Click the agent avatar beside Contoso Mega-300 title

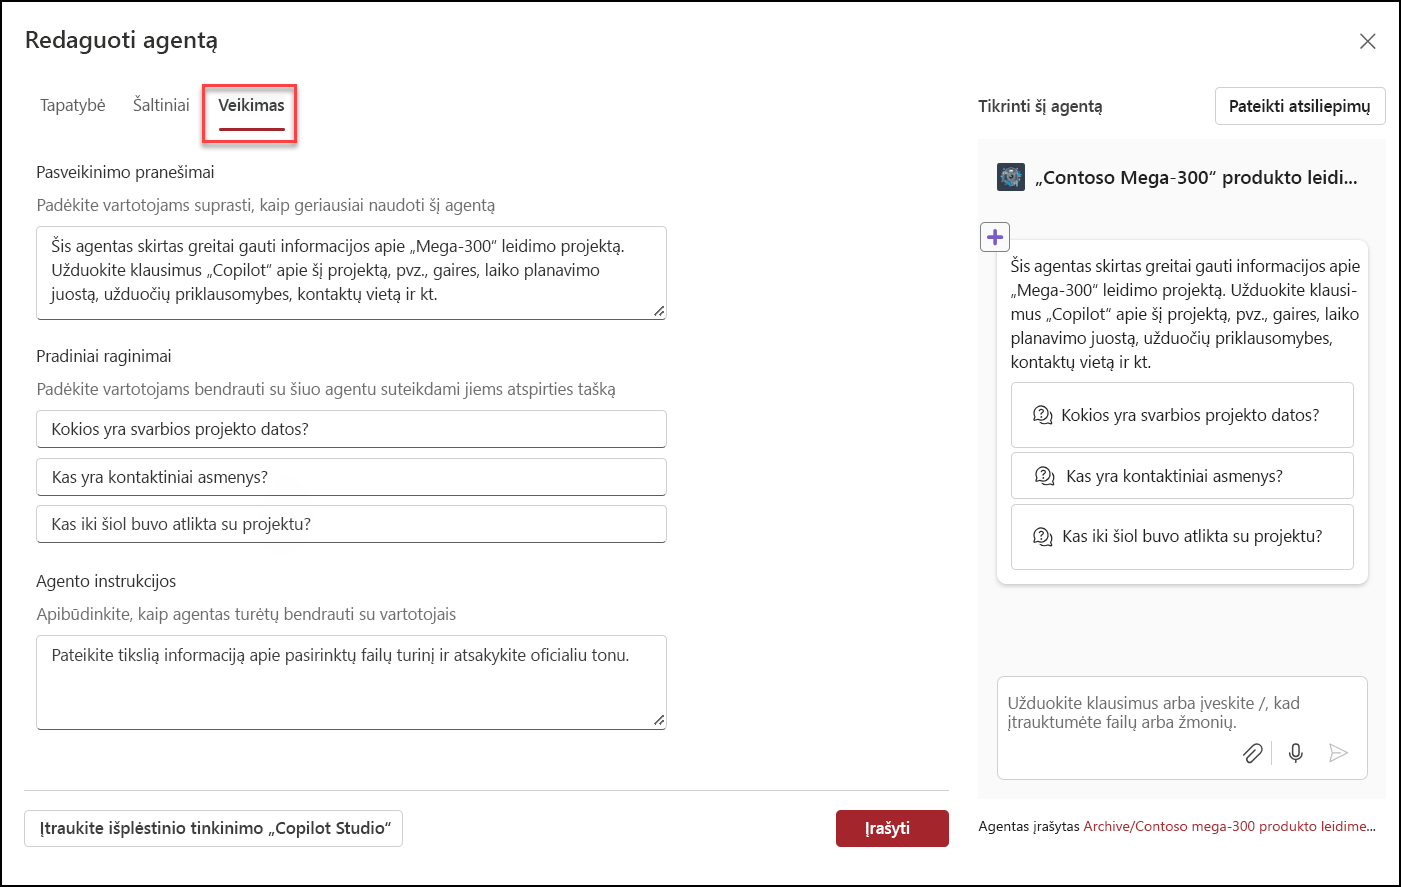click(x=1011, y=177)
